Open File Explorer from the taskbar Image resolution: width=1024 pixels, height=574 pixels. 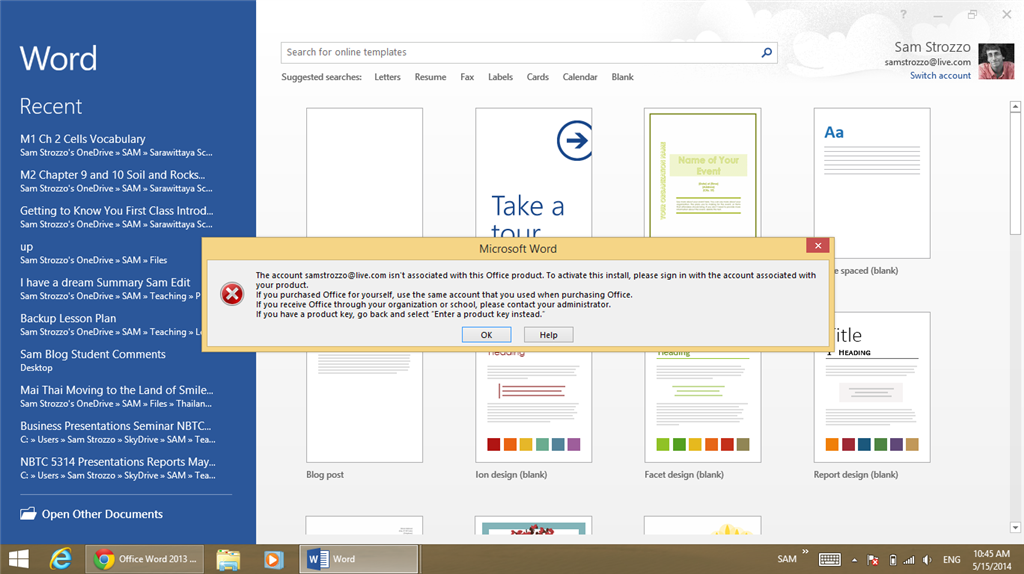pos(228,559)
